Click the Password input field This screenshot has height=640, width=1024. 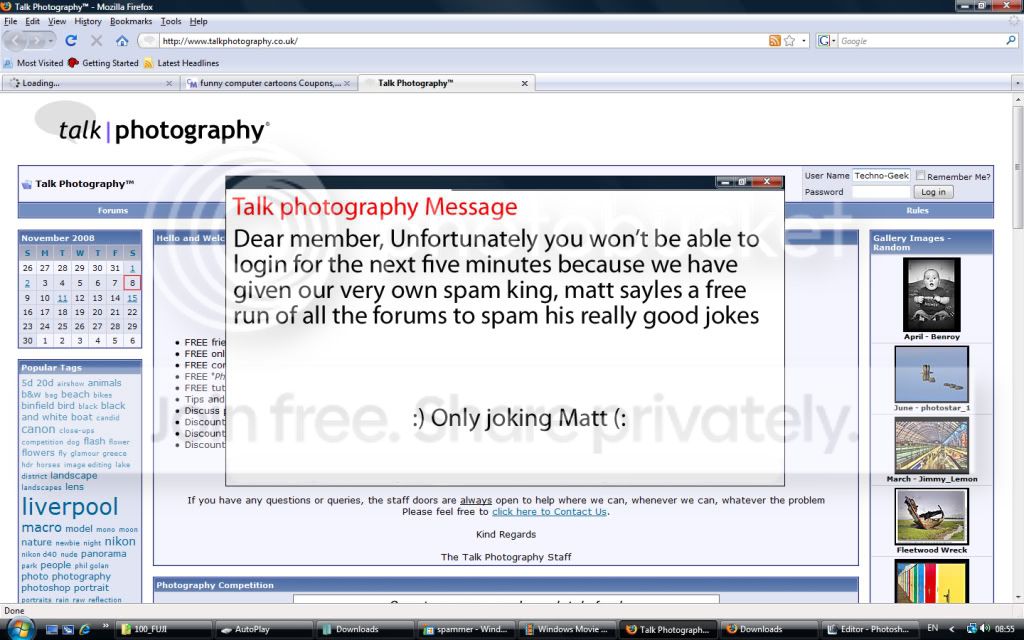point(881,192)
